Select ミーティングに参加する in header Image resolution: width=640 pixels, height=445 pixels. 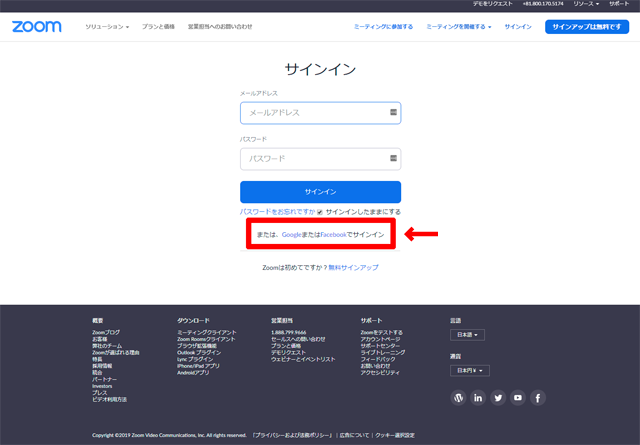click(x=383, y=27)
